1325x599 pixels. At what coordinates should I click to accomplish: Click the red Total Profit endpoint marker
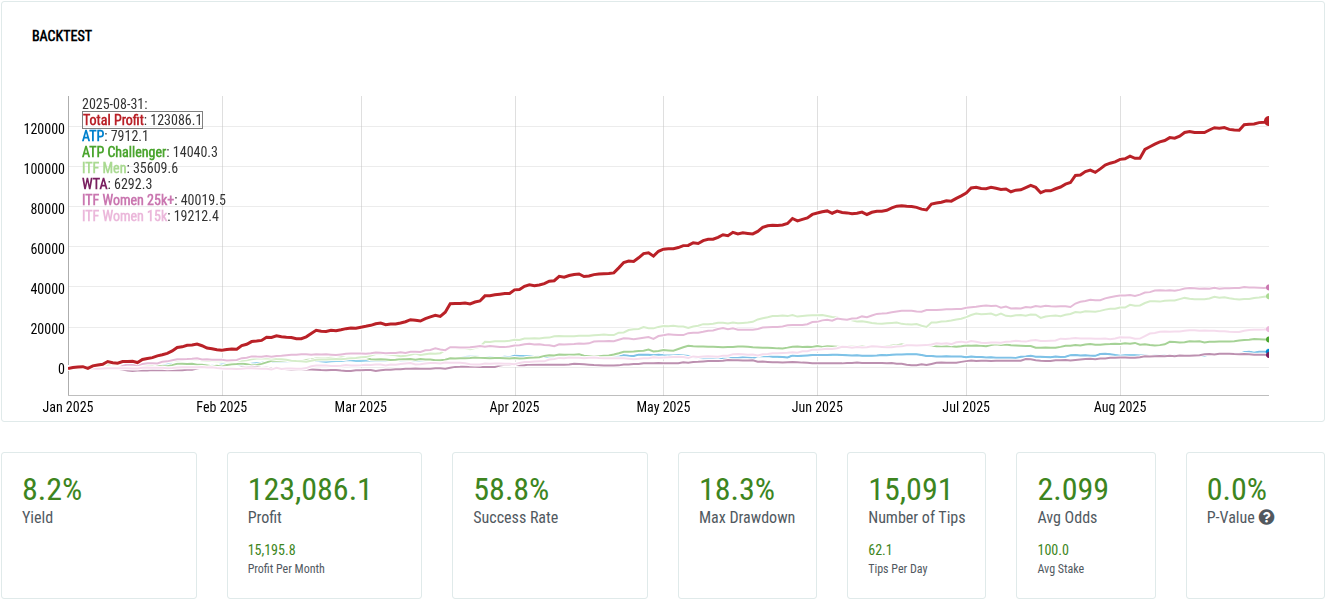(1268, 121)
